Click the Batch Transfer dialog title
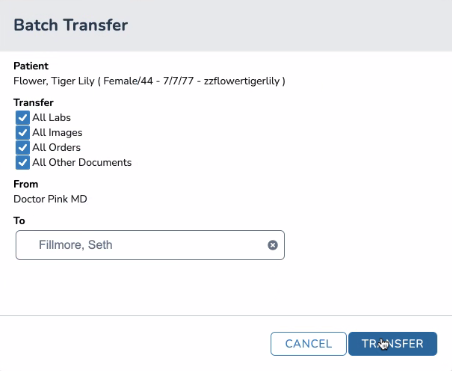The height and width of the screenshot is (371, 452). [x=71, y=25]
